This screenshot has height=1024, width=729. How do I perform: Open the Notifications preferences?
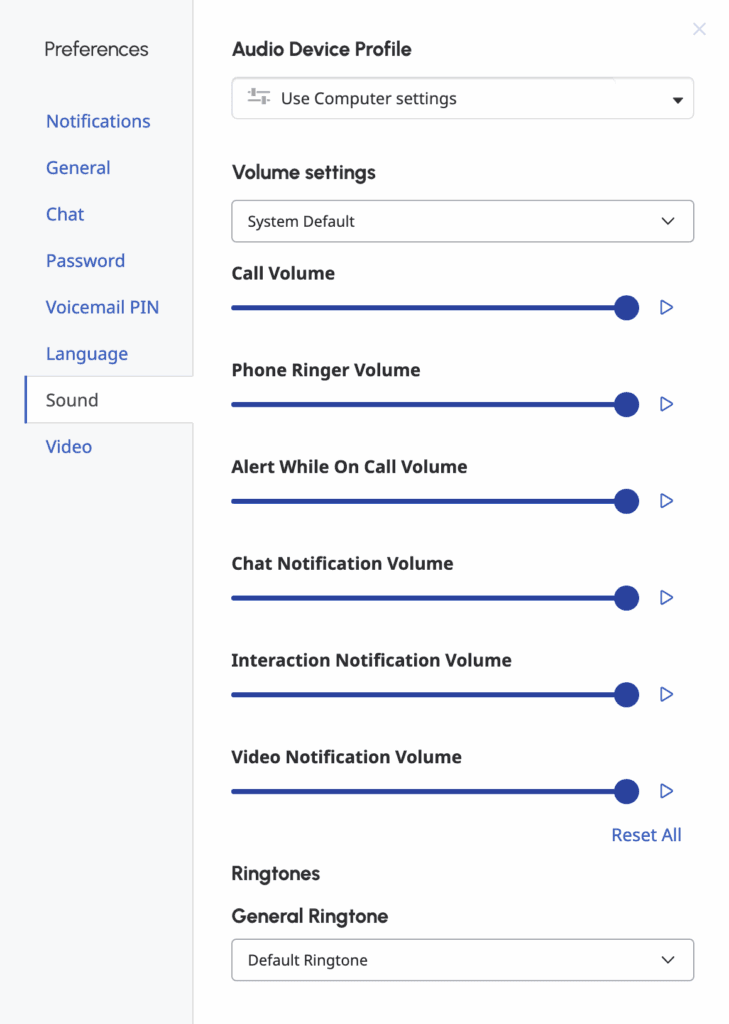(x=98, y=121)
